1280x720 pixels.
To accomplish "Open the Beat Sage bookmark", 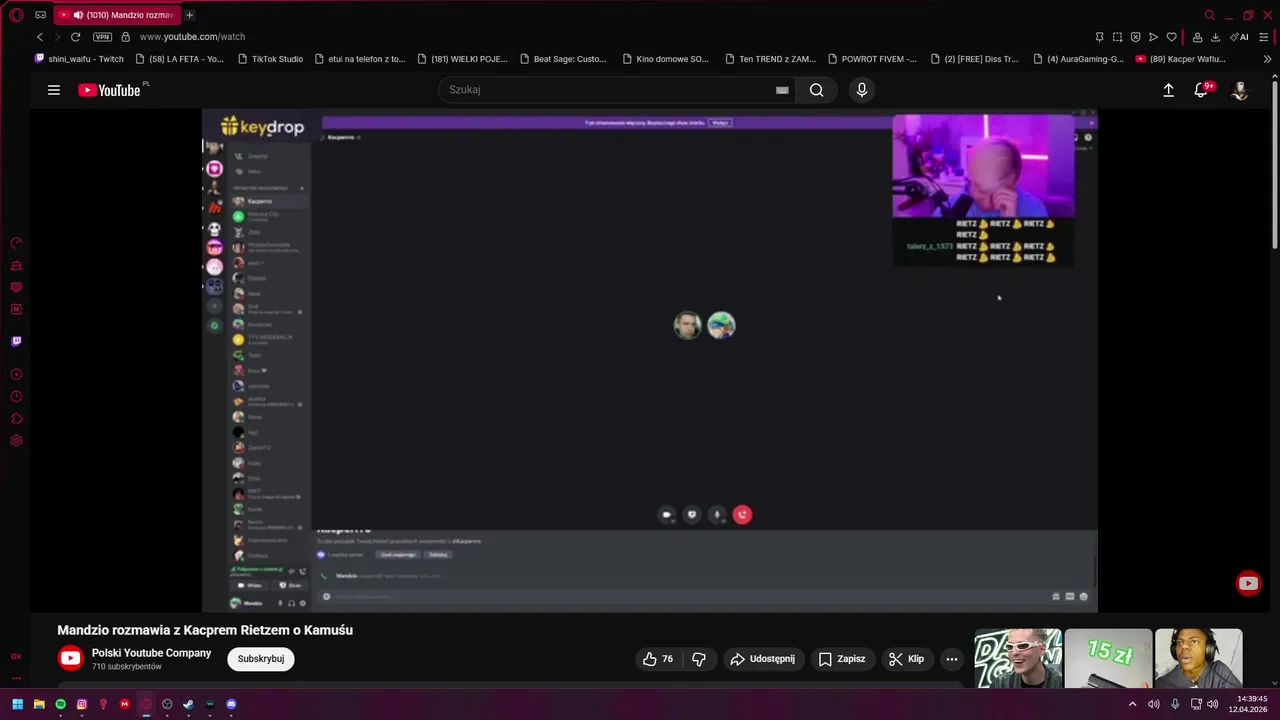I will tap(563, 59).
